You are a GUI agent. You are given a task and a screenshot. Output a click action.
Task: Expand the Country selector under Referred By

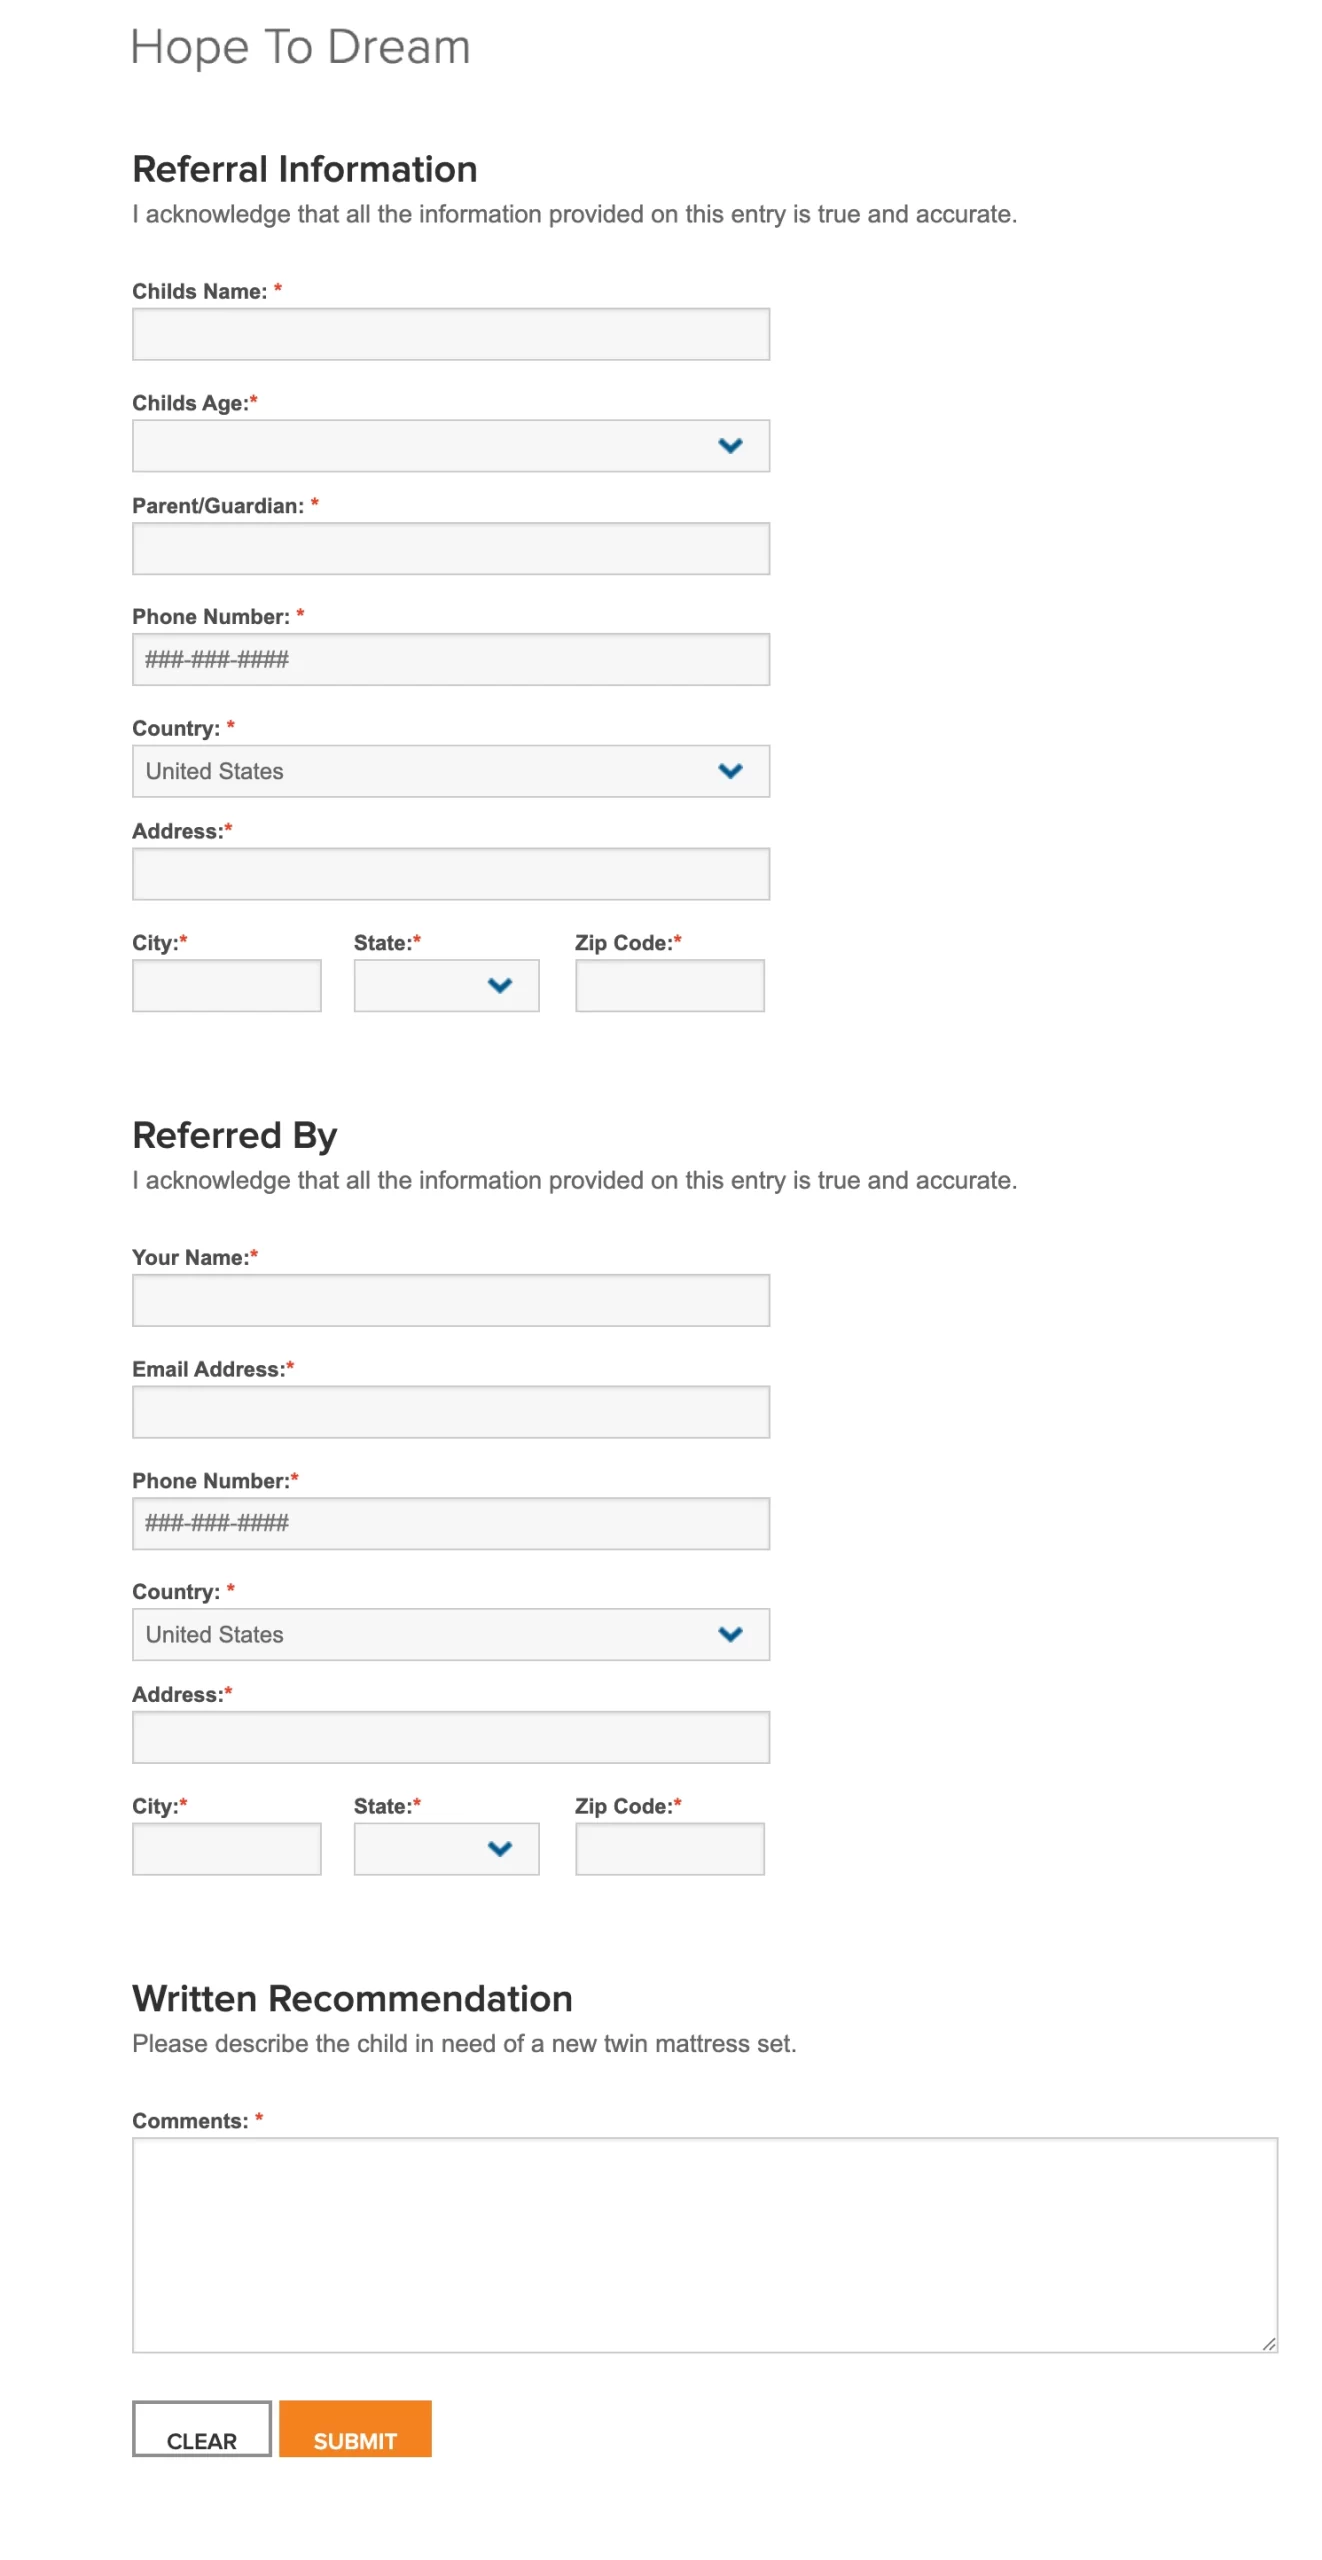[x=450, y=1634]
